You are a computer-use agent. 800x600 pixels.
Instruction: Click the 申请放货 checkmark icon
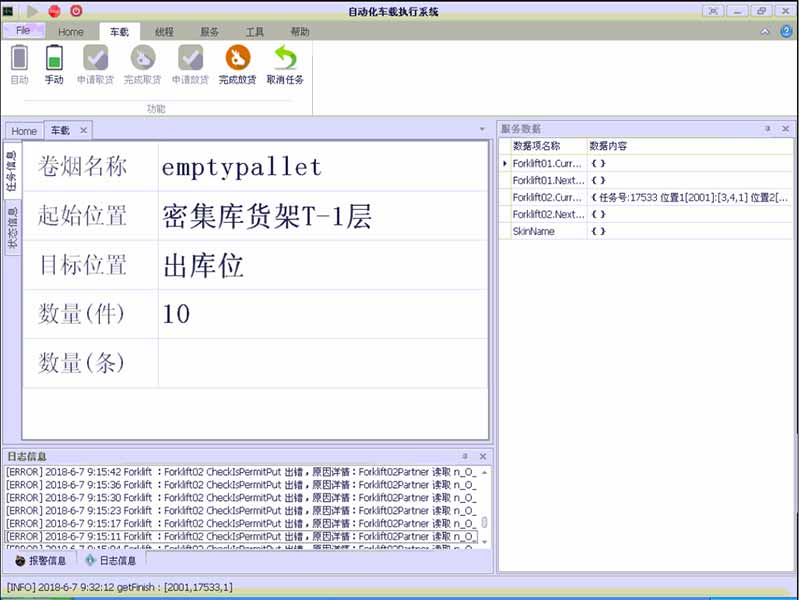(x=190, y=58)
